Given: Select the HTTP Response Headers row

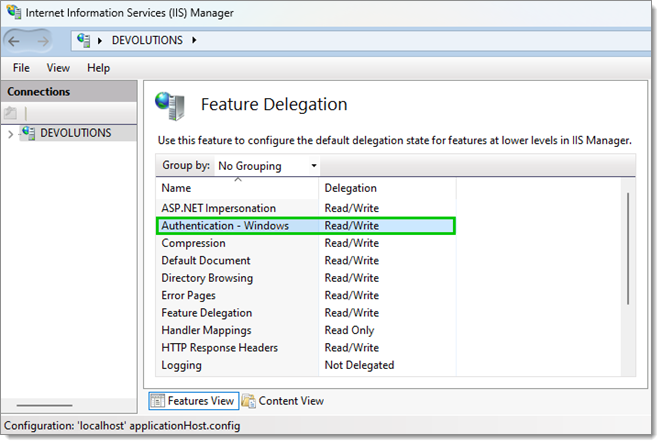Looking at the screenshot, I should coord(306,347).
